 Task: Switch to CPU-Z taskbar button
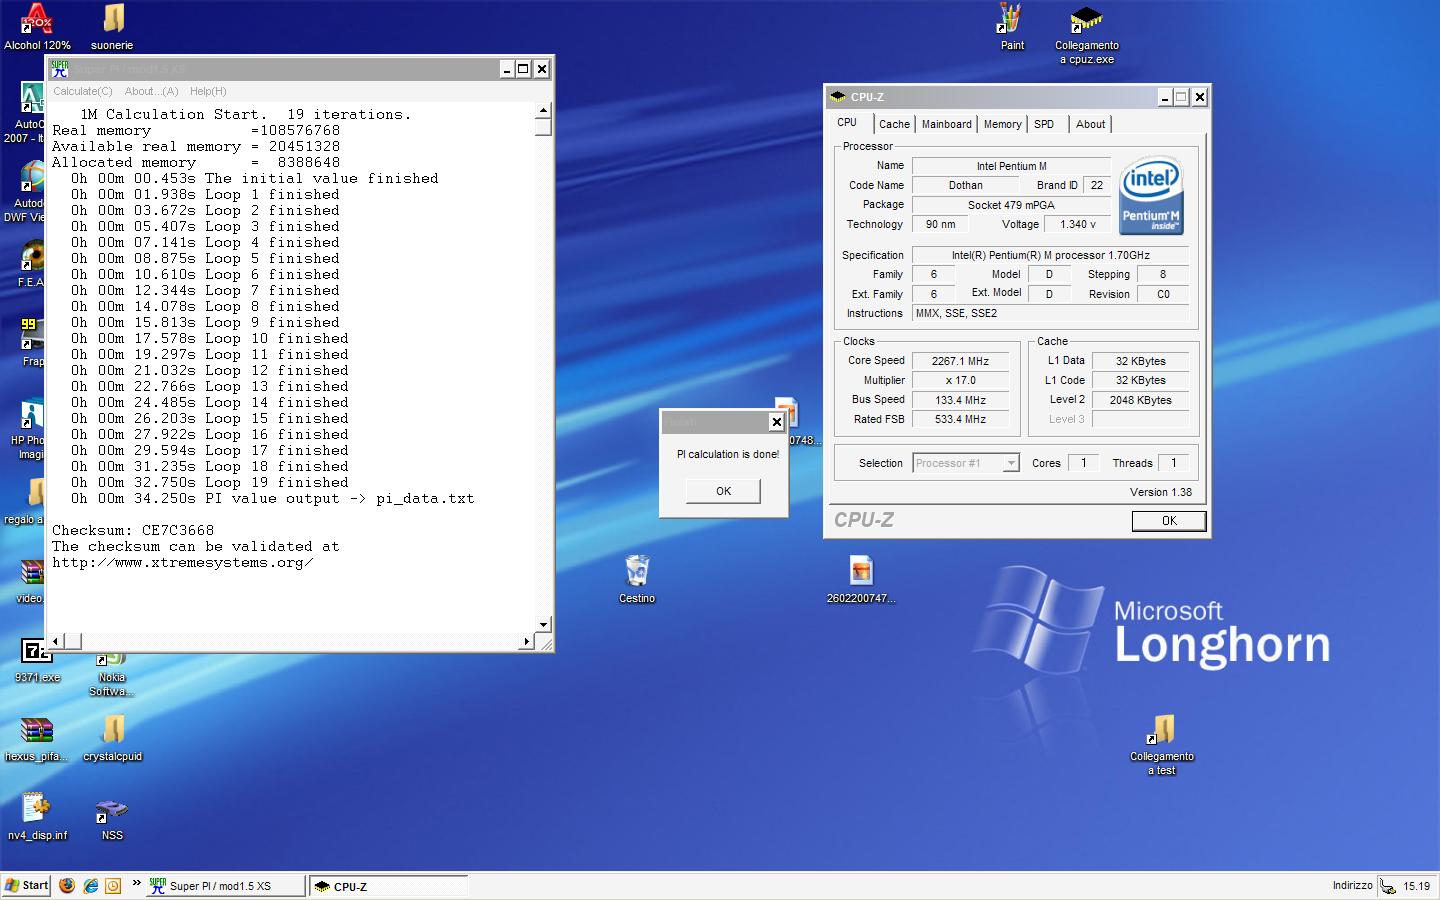pos(387,886)
